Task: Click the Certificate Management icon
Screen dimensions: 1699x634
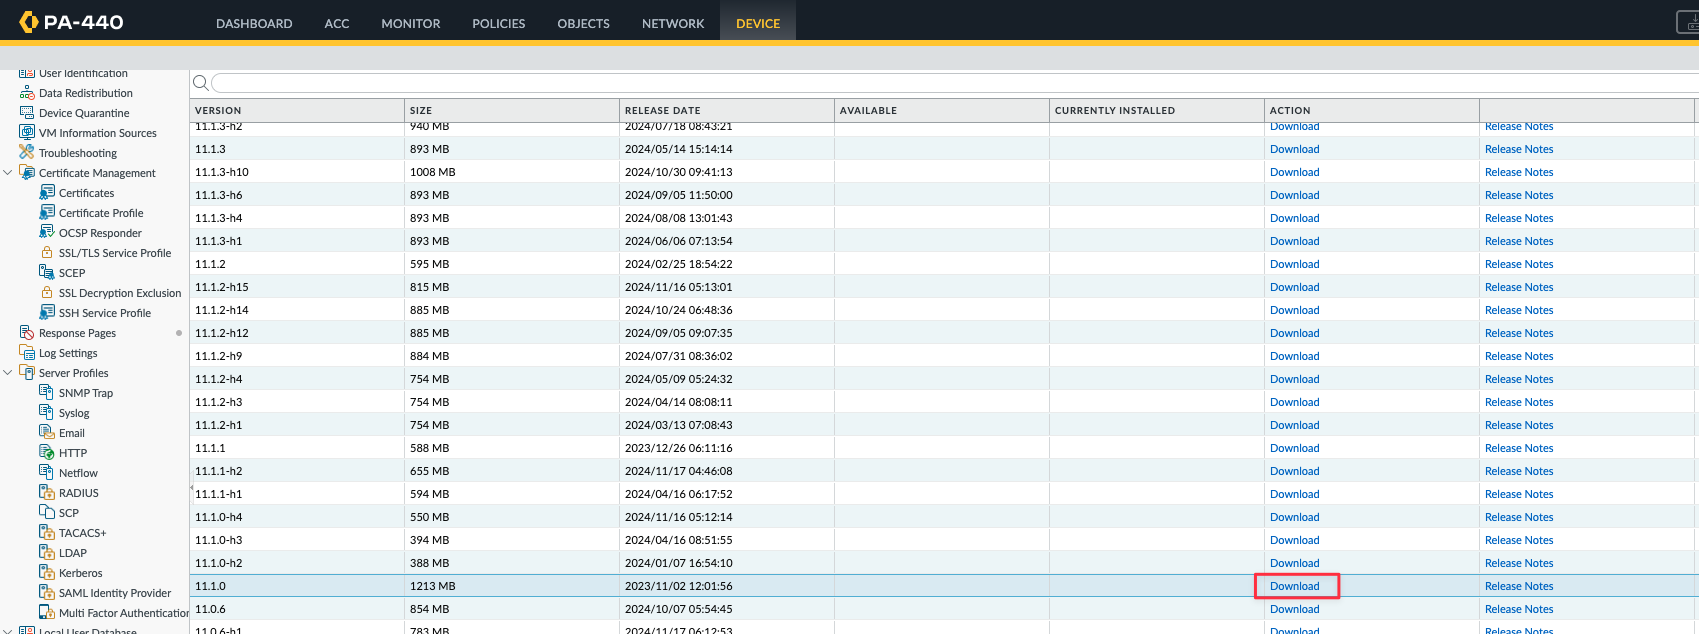Action: (27, 173)
